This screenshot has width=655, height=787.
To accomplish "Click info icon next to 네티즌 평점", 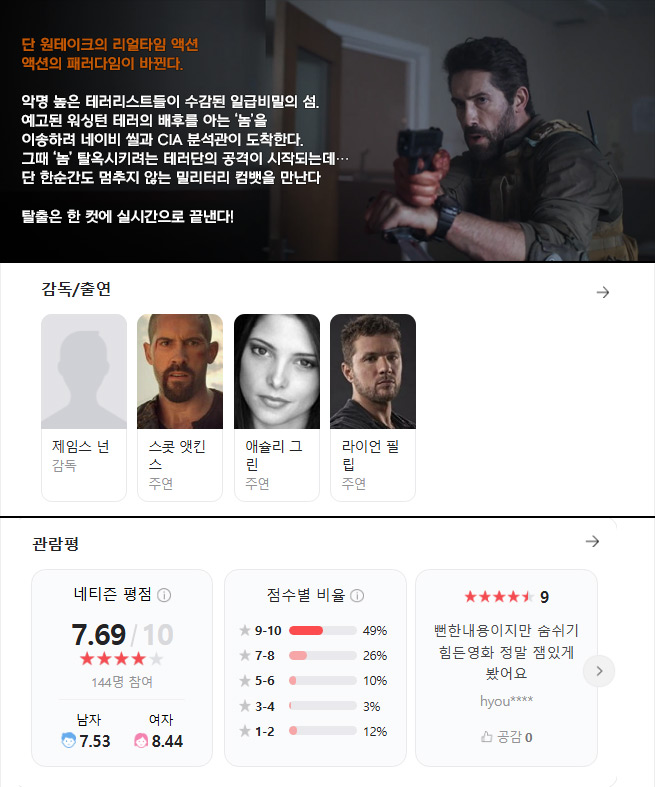I will click(x=164, y=595).
